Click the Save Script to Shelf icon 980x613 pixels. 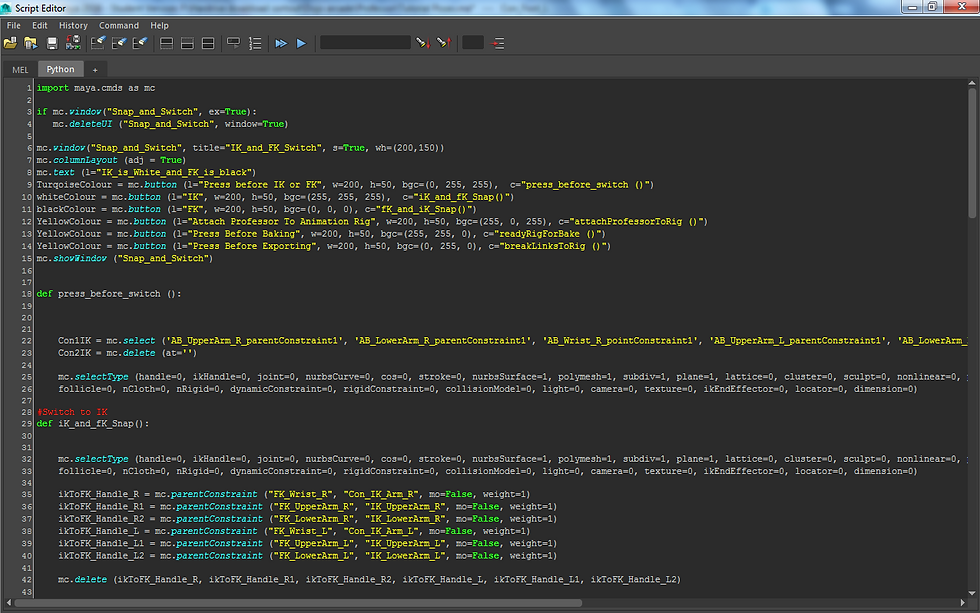point(73,43)
